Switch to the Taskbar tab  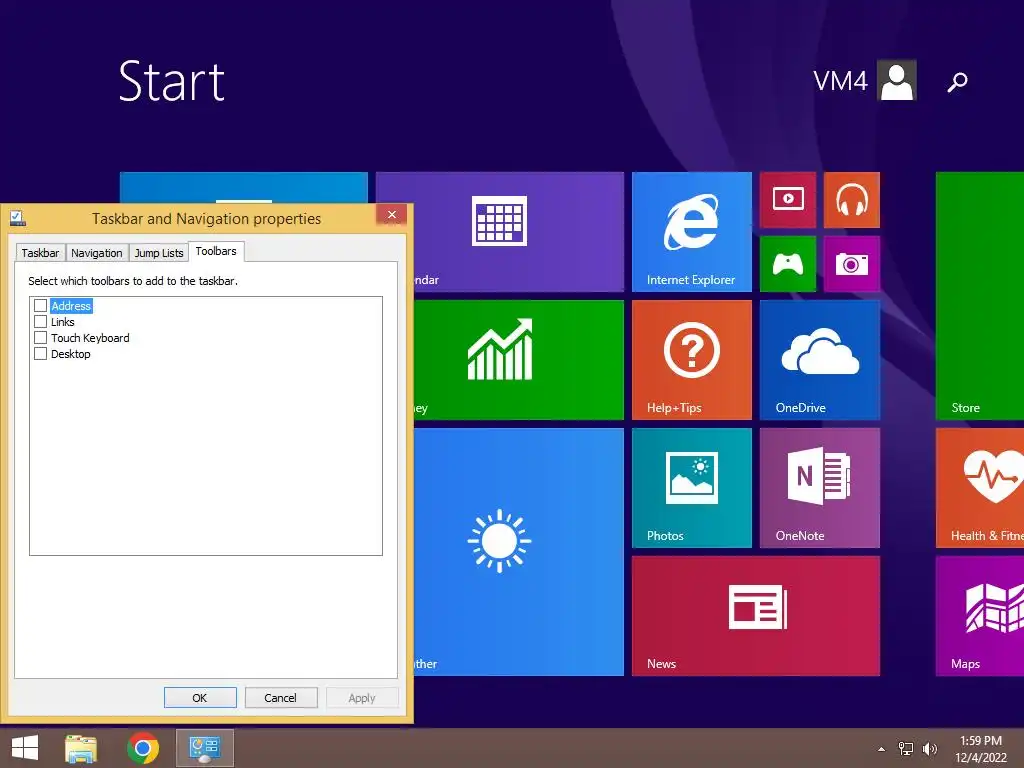[x=40, y=253]
